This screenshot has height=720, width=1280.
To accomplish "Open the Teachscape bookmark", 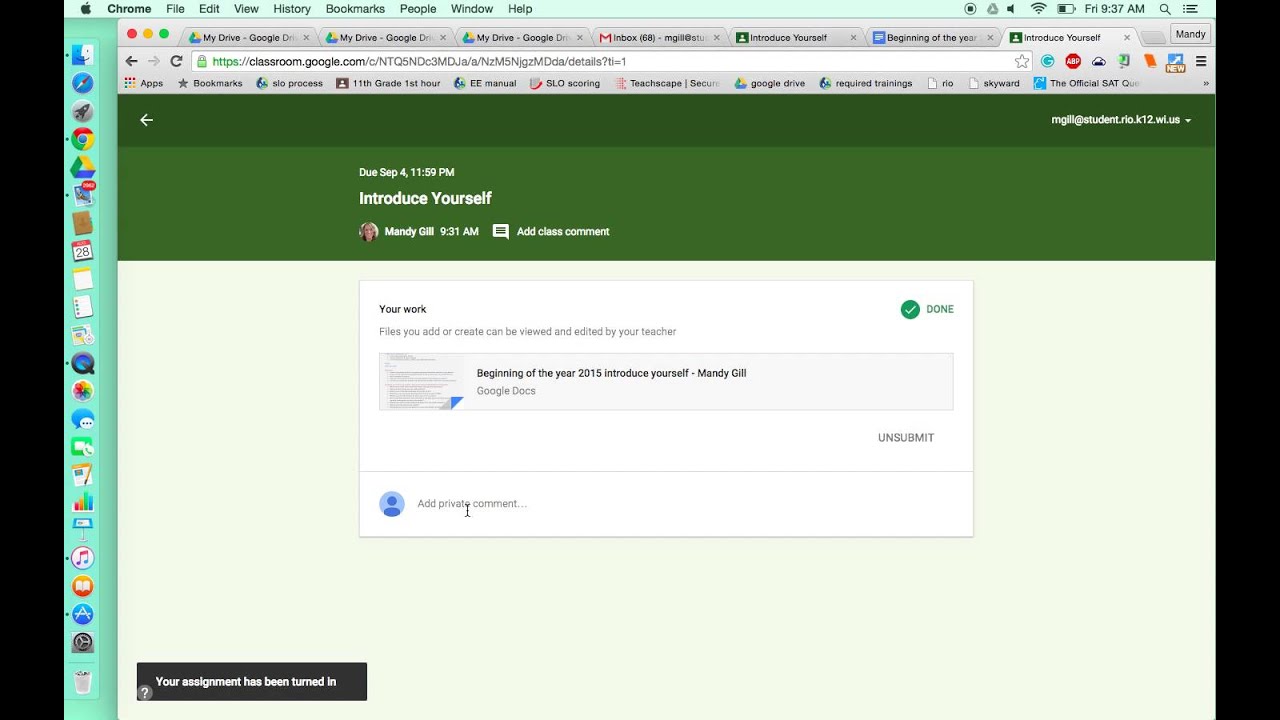I will pyautogui.click(x=667, y=83).
